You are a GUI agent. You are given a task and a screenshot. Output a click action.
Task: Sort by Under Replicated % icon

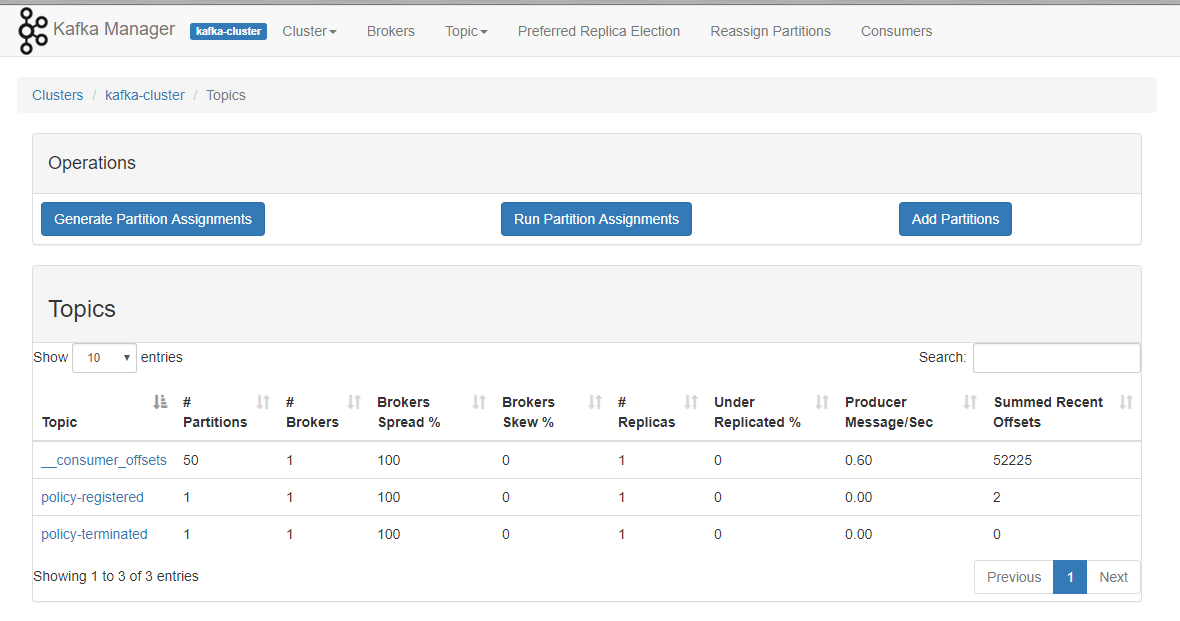pos(822,402)
